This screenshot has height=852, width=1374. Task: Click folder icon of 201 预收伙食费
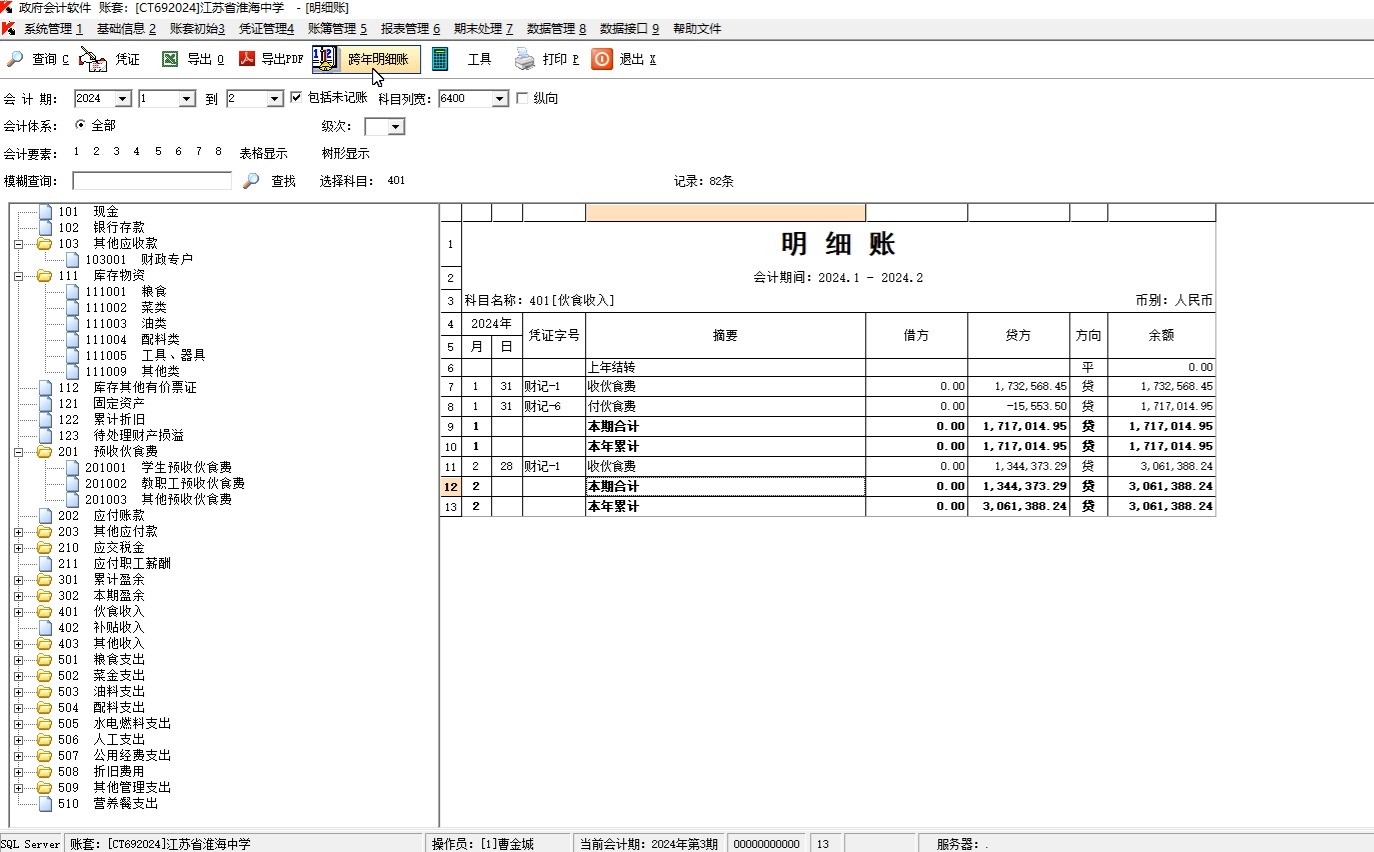coord(44,452)
